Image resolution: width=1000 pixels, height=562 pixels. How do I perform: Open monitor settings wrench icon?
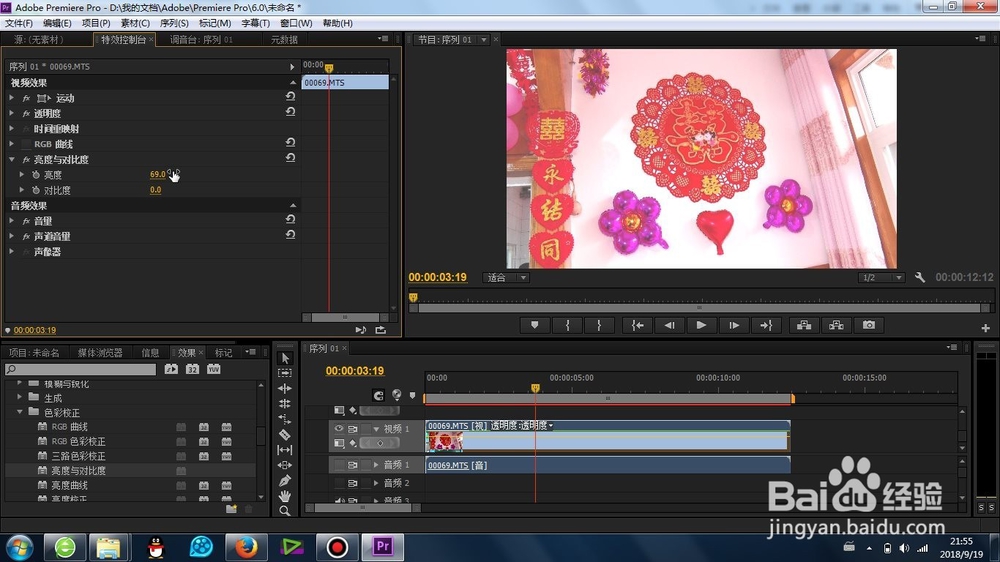tap(920, 277)
